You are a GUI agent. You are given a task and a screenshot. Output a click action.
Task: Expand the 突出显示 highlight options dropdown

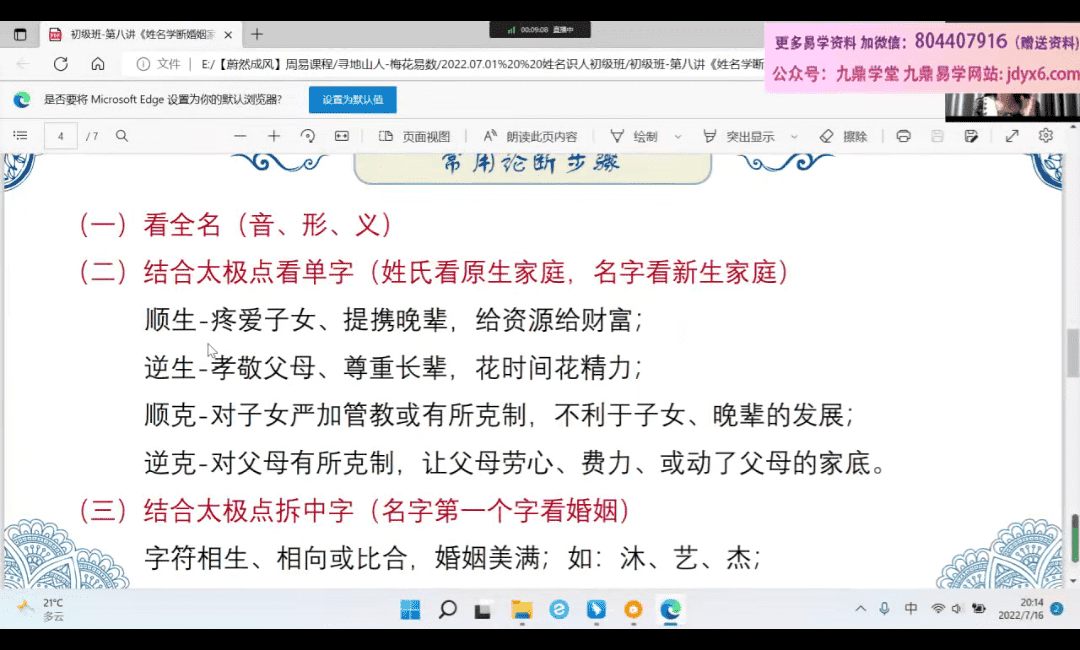pos(795,137)
